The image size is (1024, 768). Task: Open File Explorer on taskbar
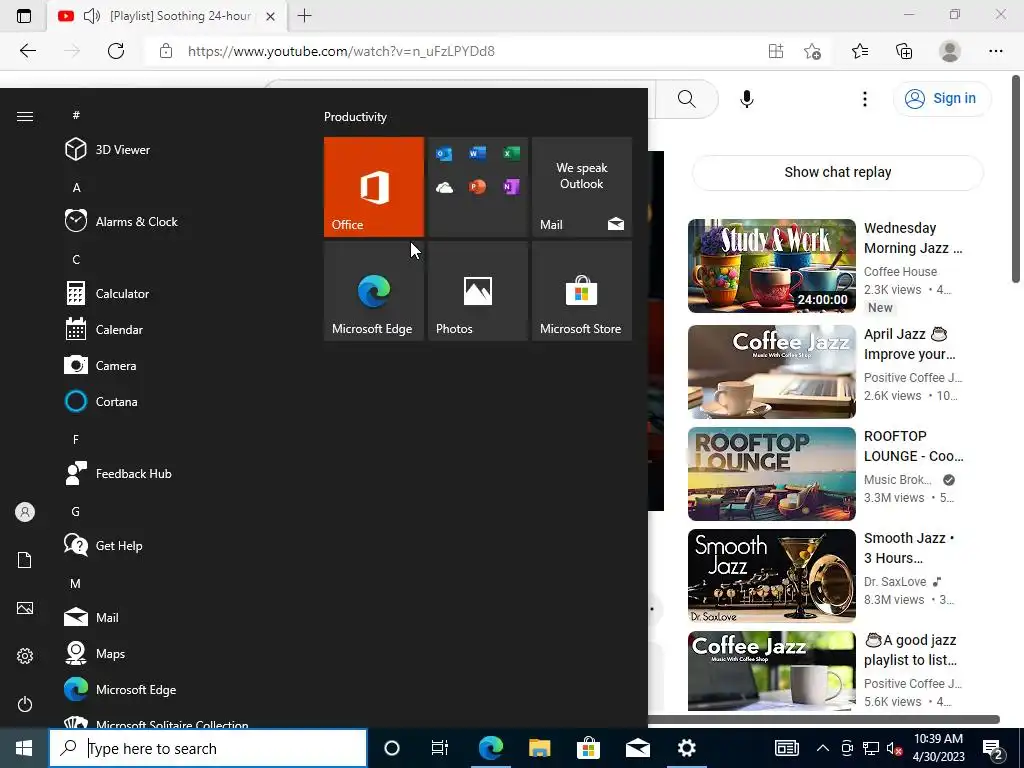(539, 748)
